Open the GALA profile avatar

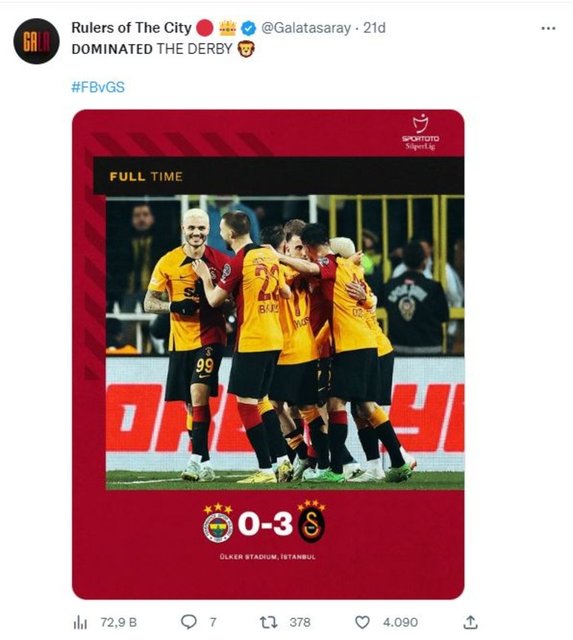36,41
